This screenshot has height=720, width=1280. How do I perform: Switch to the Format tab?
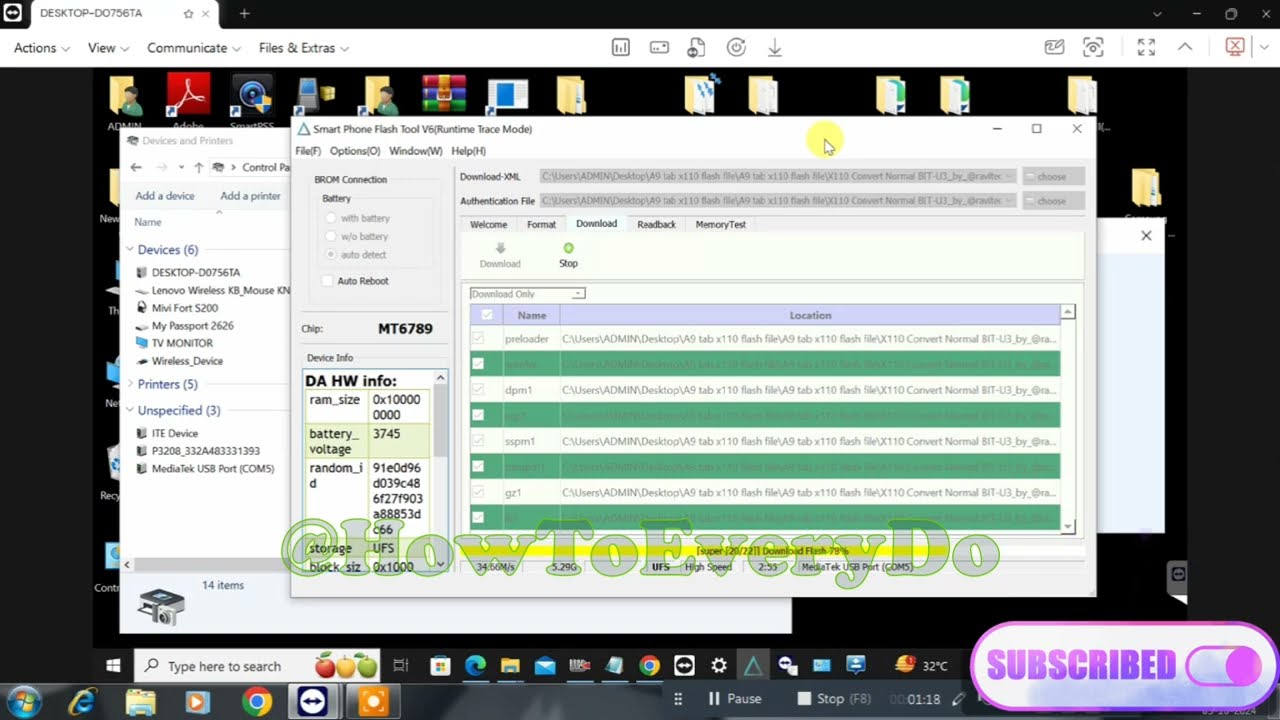point(541,225)
